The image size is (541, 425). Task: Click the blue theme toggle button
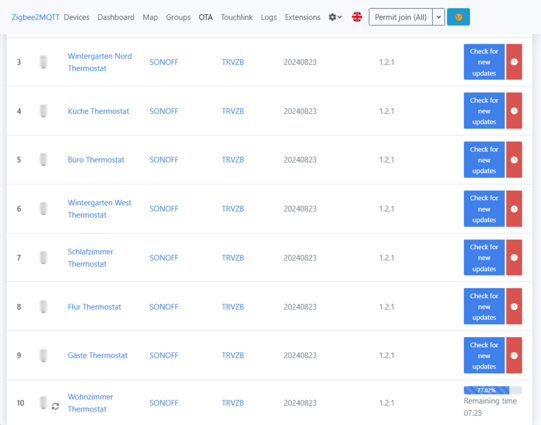tap(458, 17)
